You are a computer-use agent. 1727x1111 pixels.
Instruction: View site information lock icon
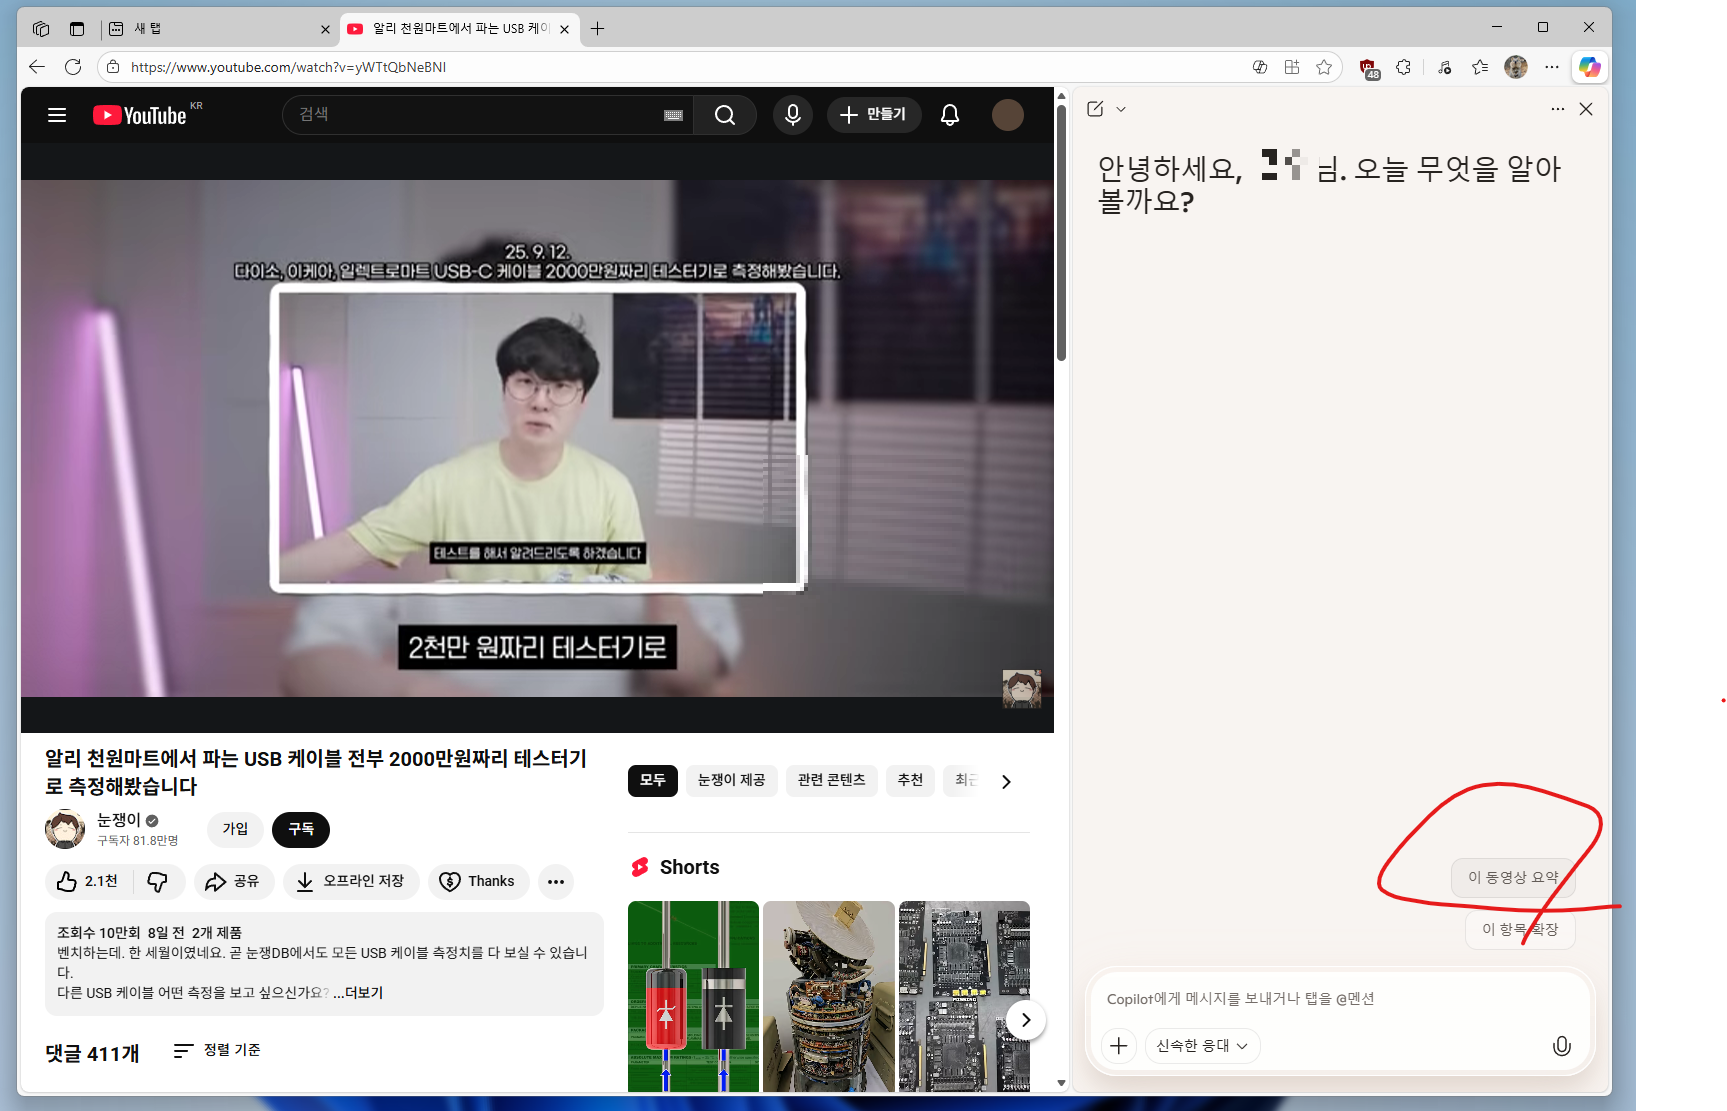[113, 67]
